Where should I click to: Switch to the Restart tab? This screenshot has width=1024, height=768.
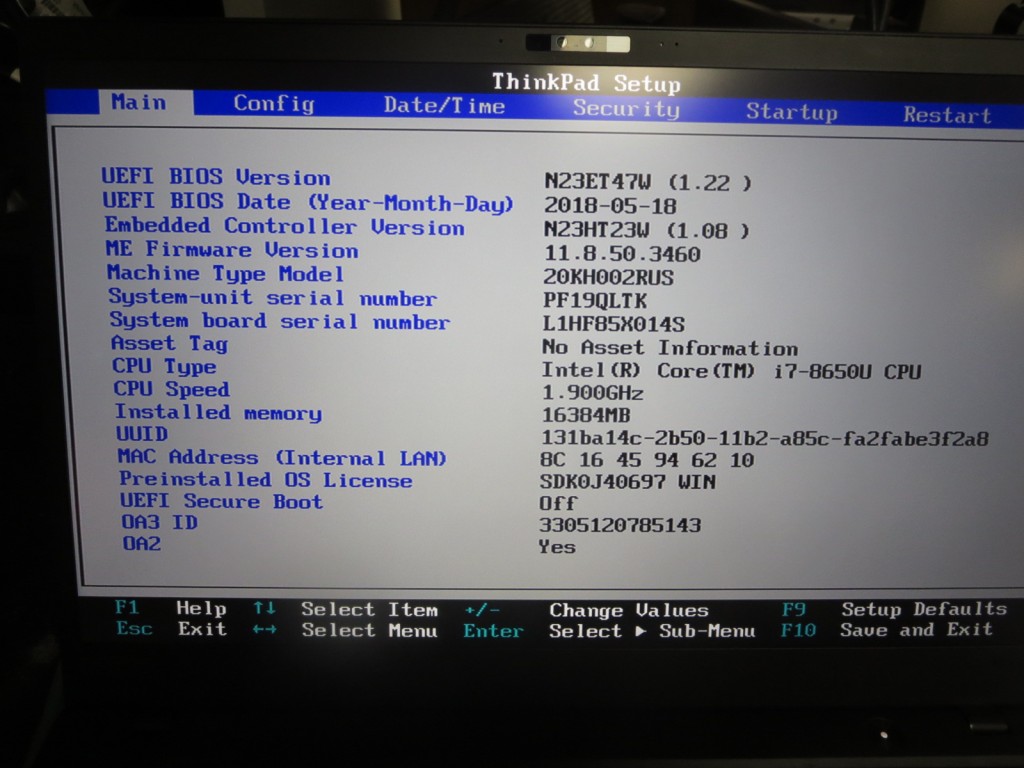point(947,115)
